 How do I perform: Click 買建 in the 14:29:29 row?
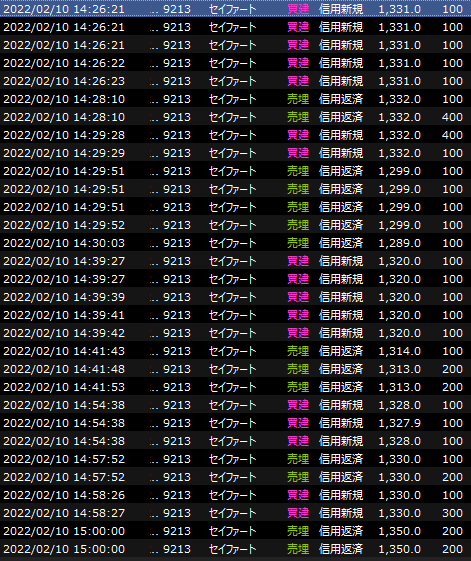click(x=298, y=153)
